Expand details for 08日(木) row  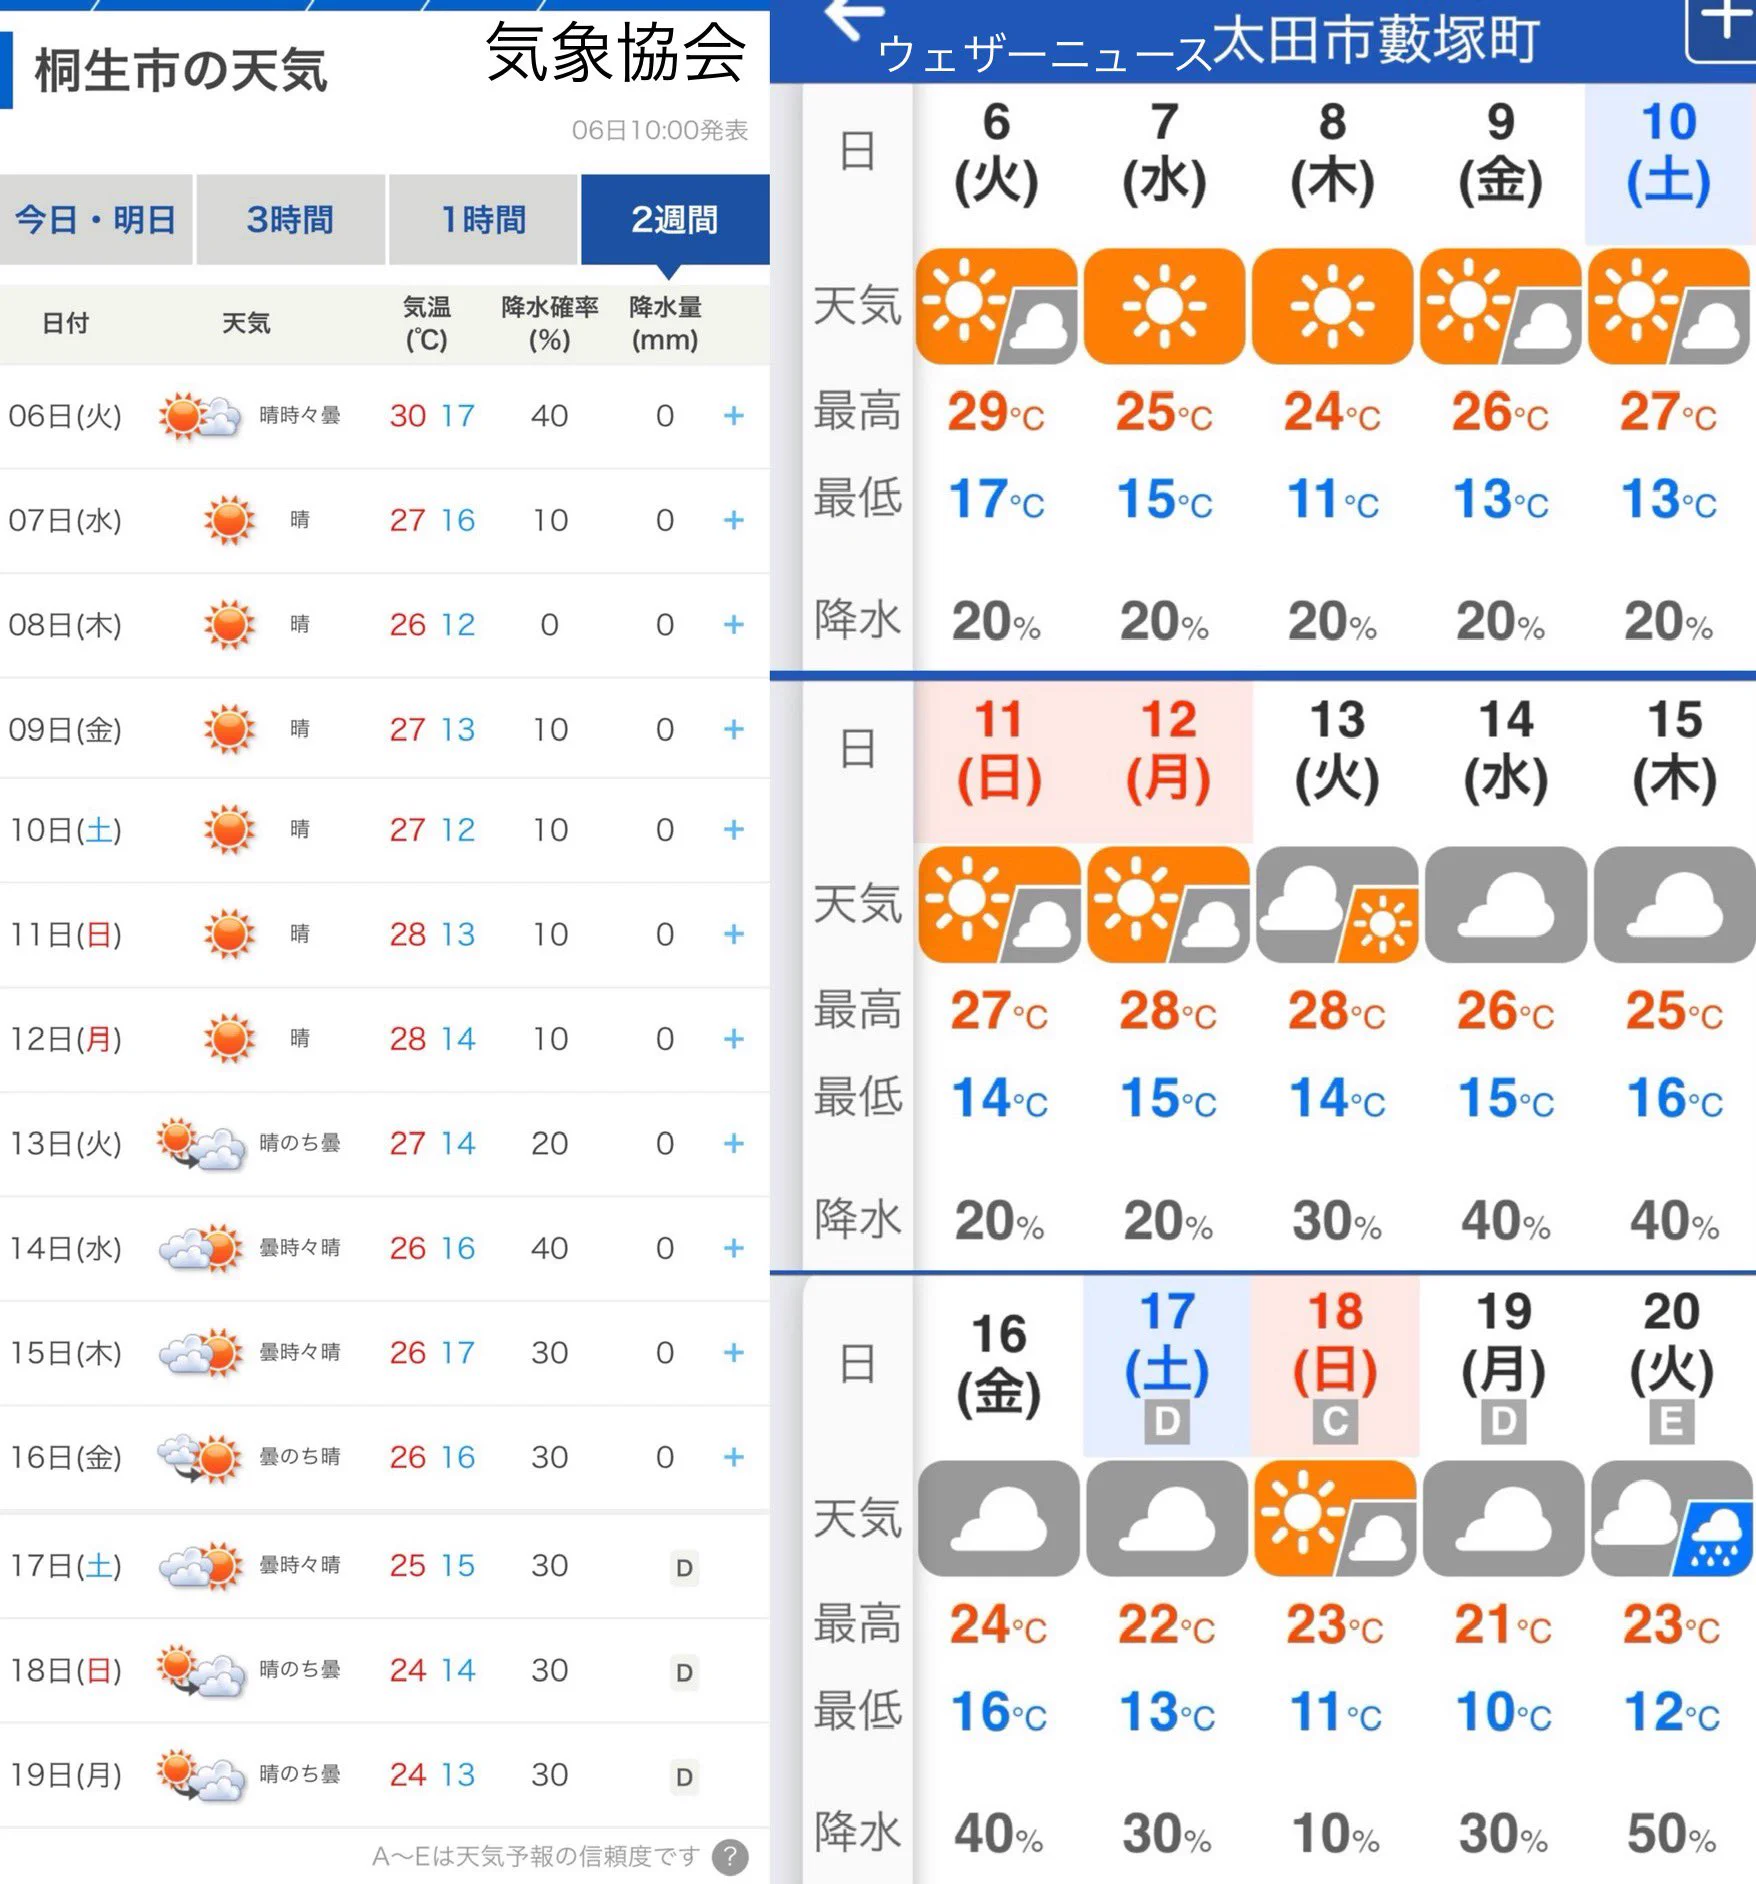[734, 625]
